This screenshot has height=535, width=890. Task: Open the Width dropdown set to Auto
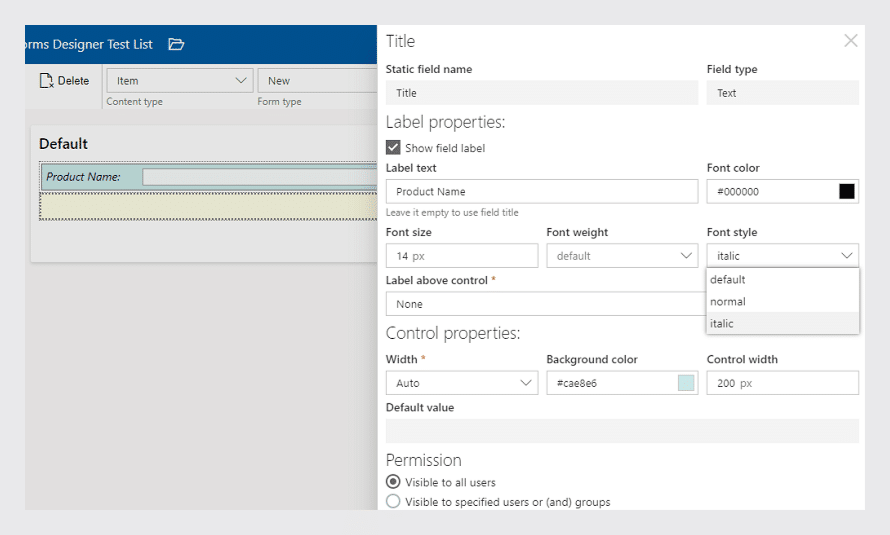pos(461,383)
